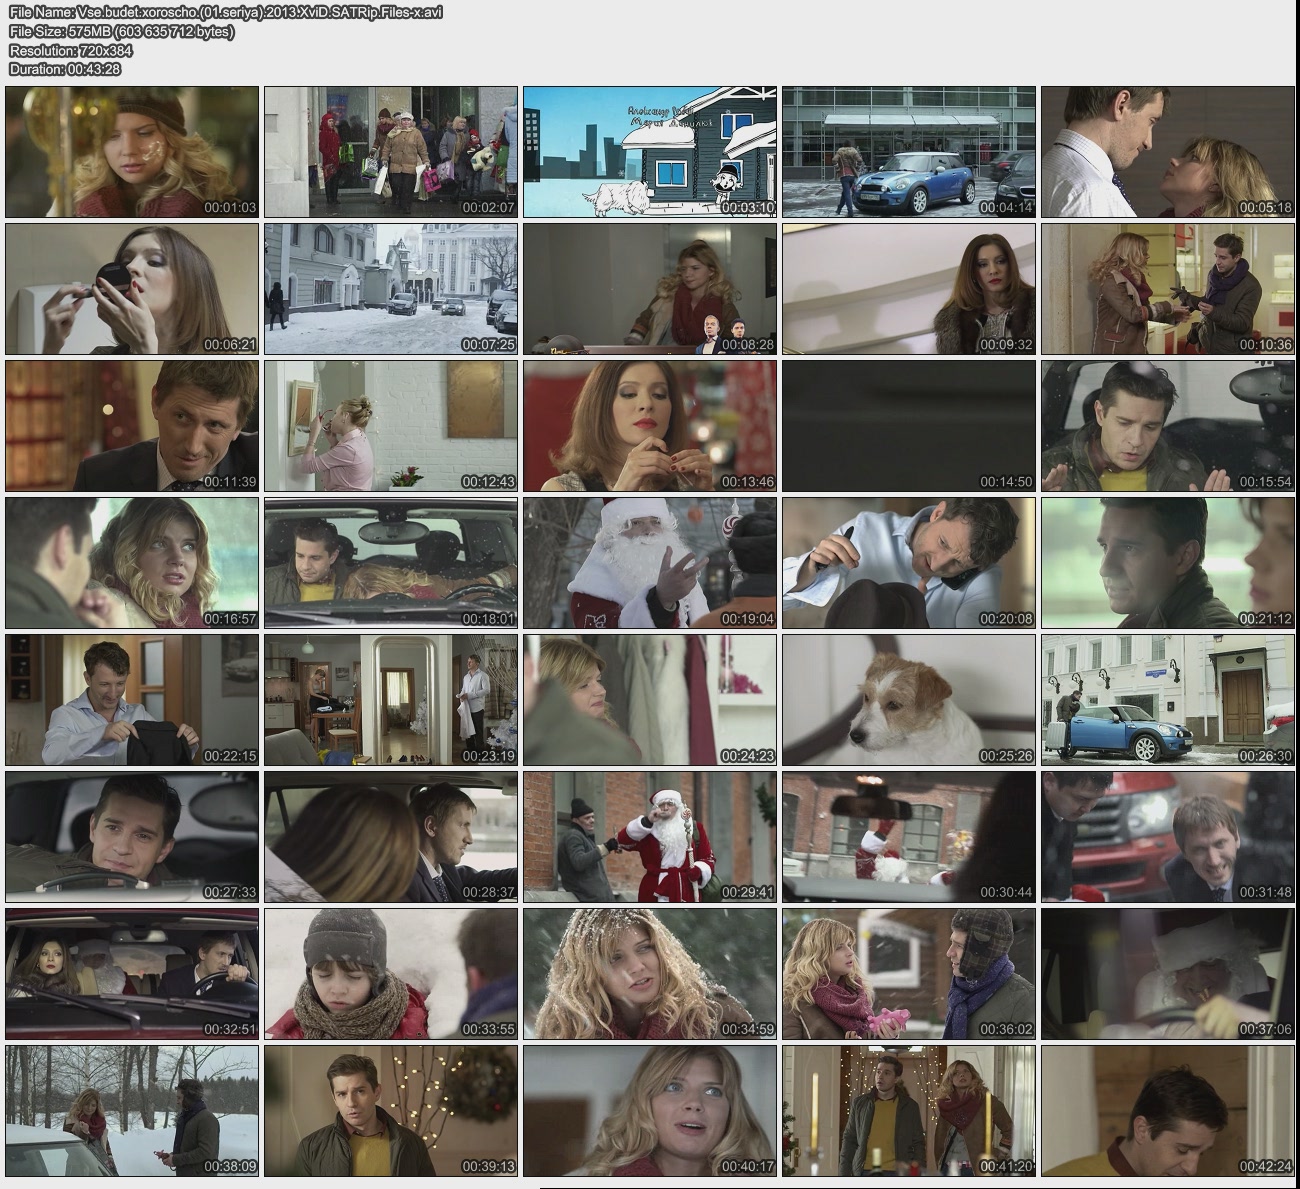Select Santa on the street frame at 00:29:41

[649, 837]
